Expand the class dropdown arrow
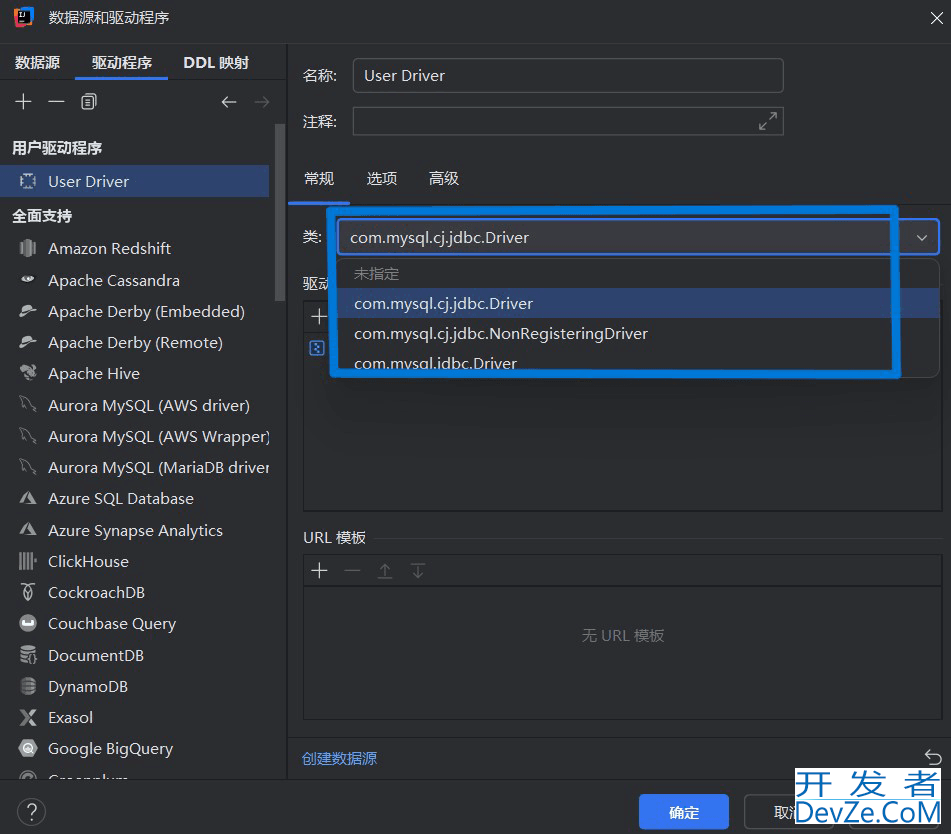 click(x=921, y=238)
